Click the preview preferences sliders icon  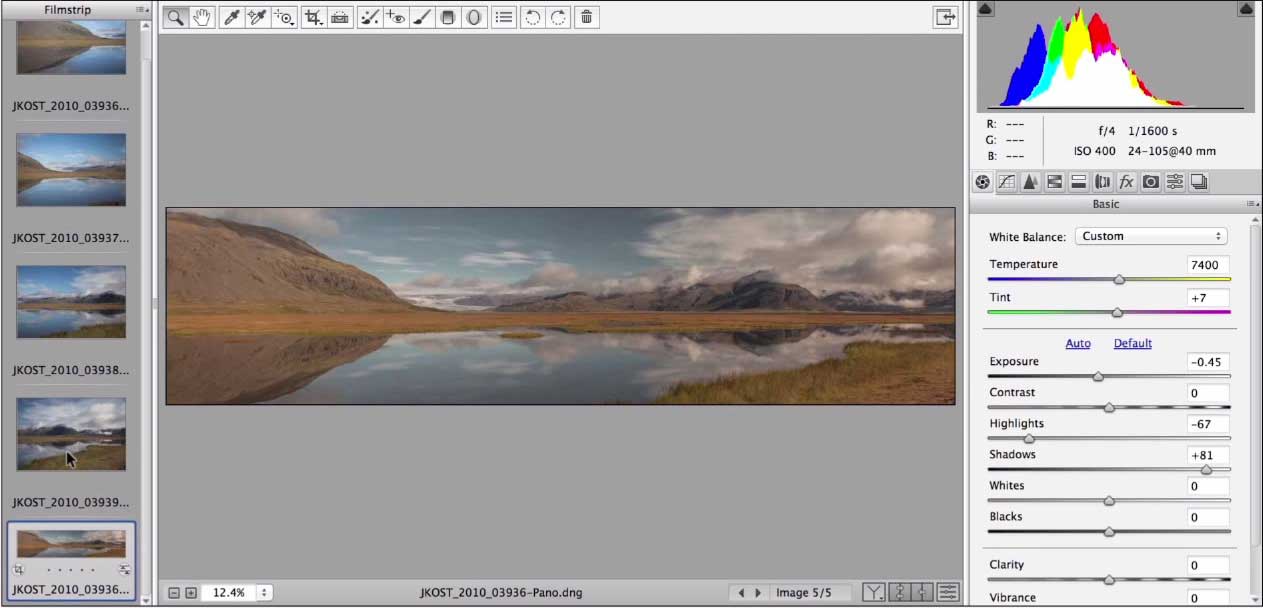pos(947,593)
